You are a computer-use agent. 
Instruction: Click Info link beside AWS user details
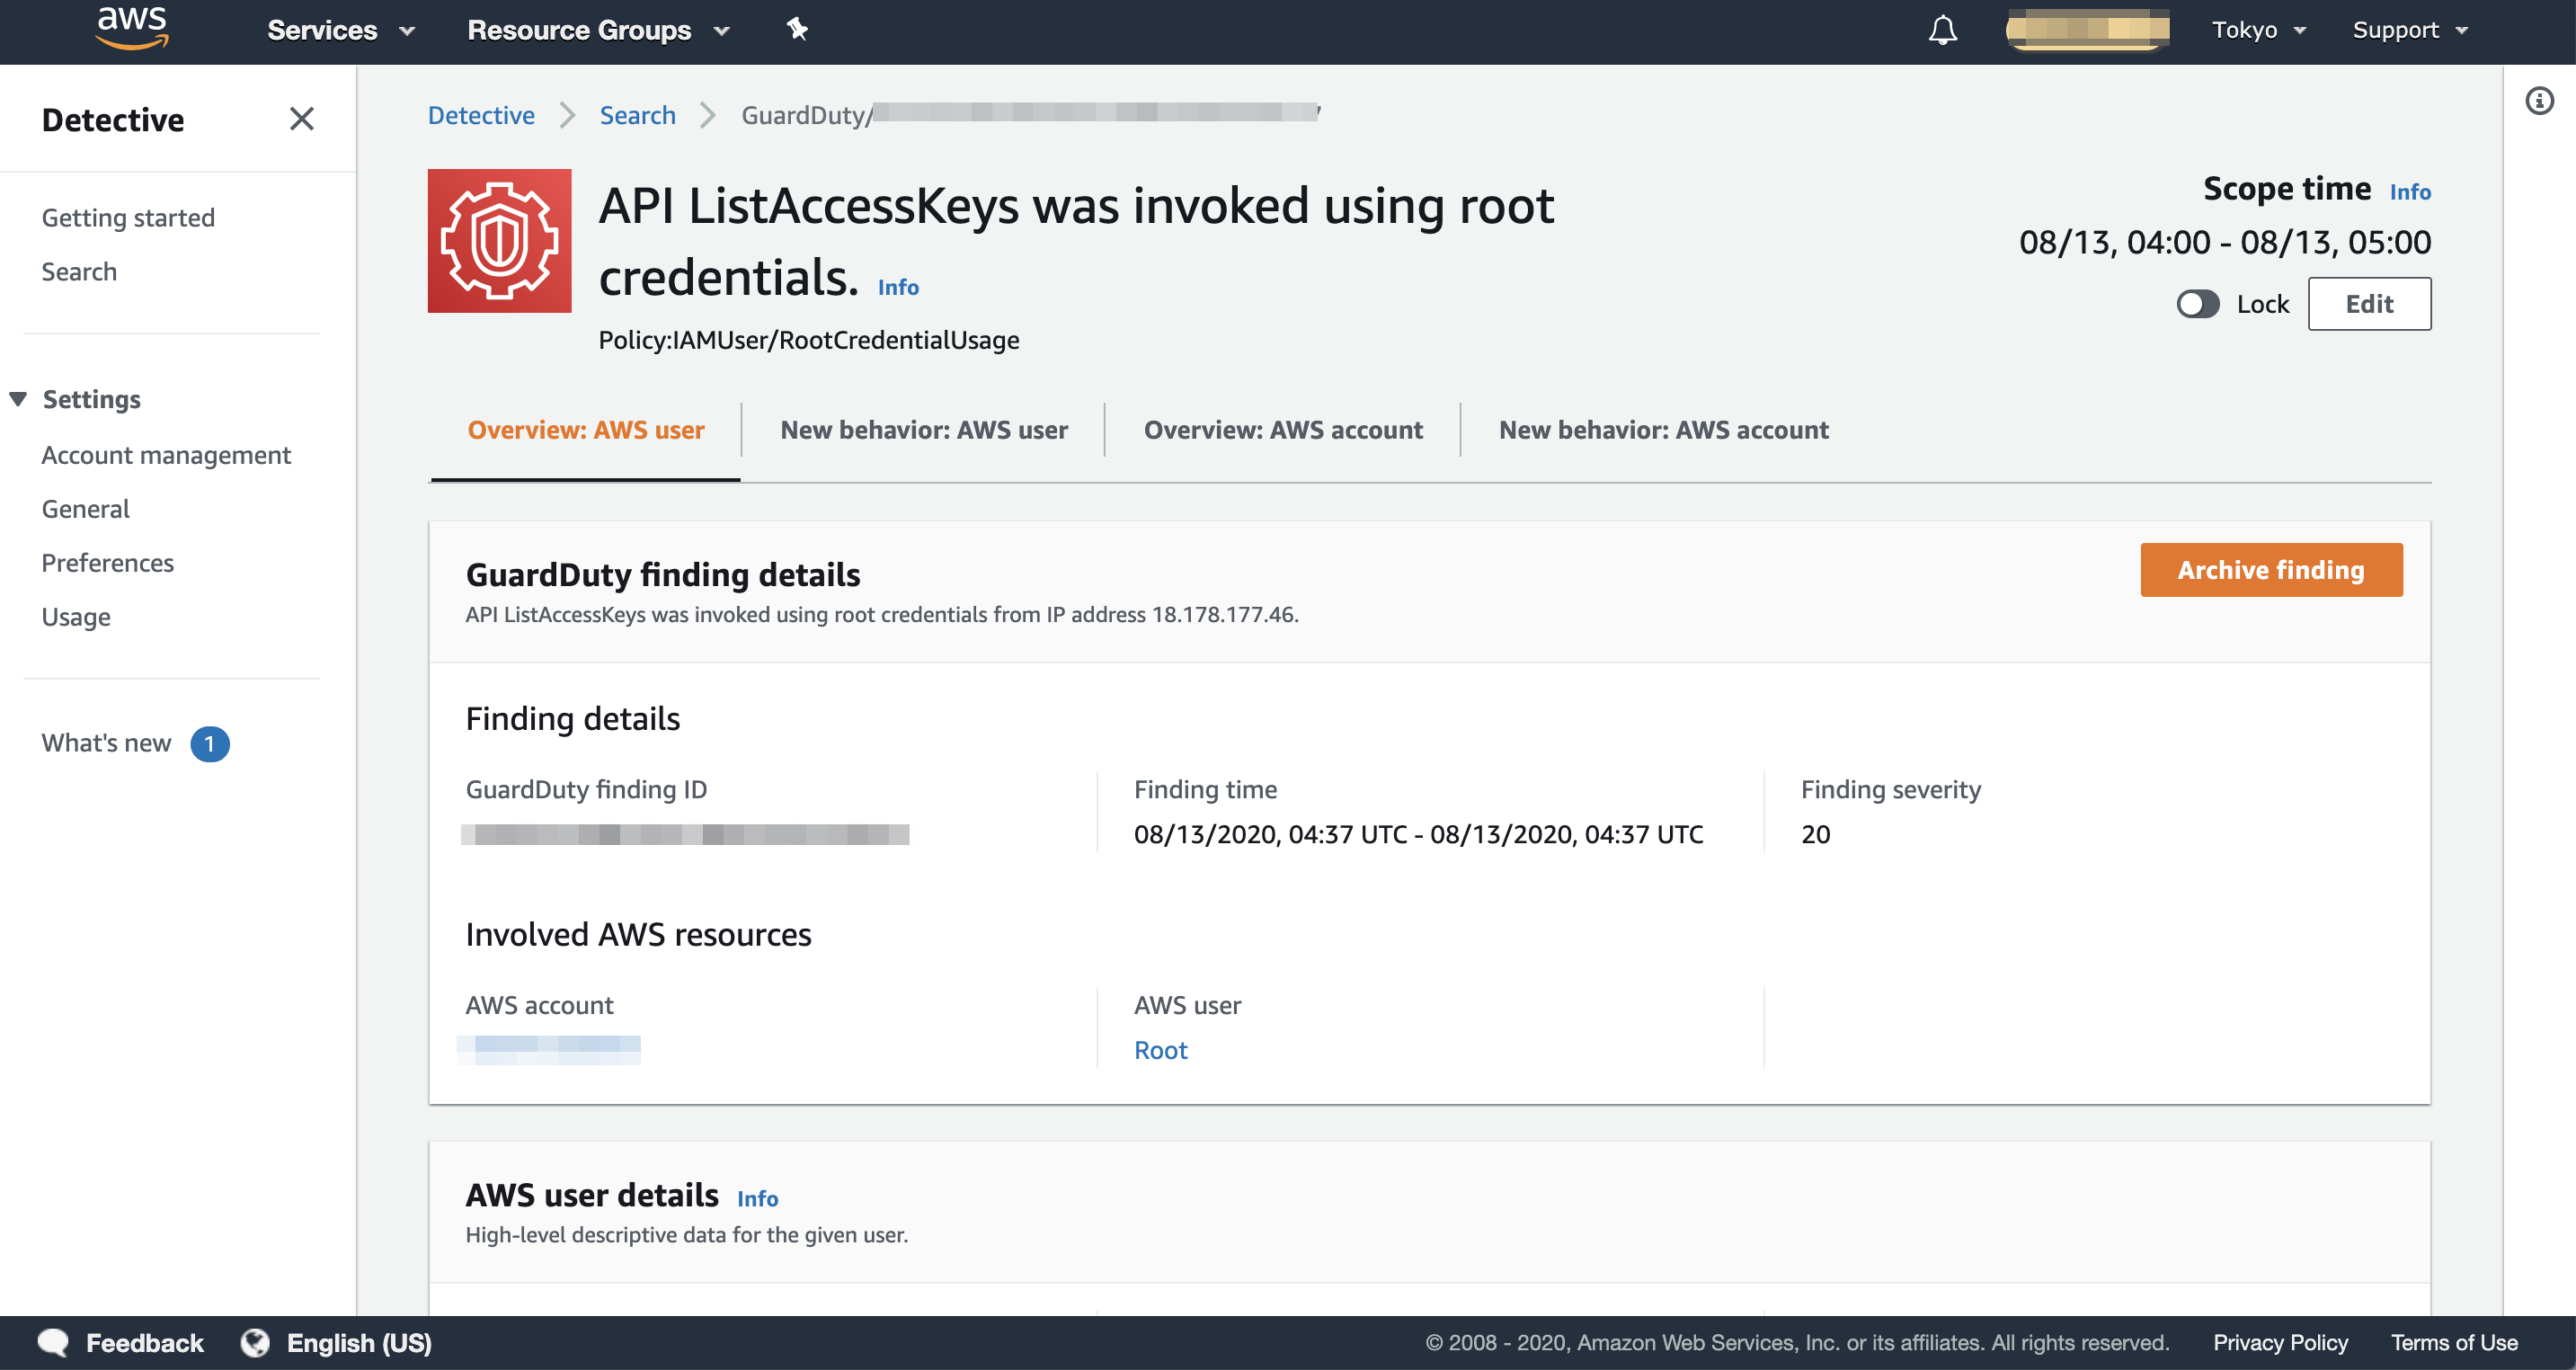757,1198
